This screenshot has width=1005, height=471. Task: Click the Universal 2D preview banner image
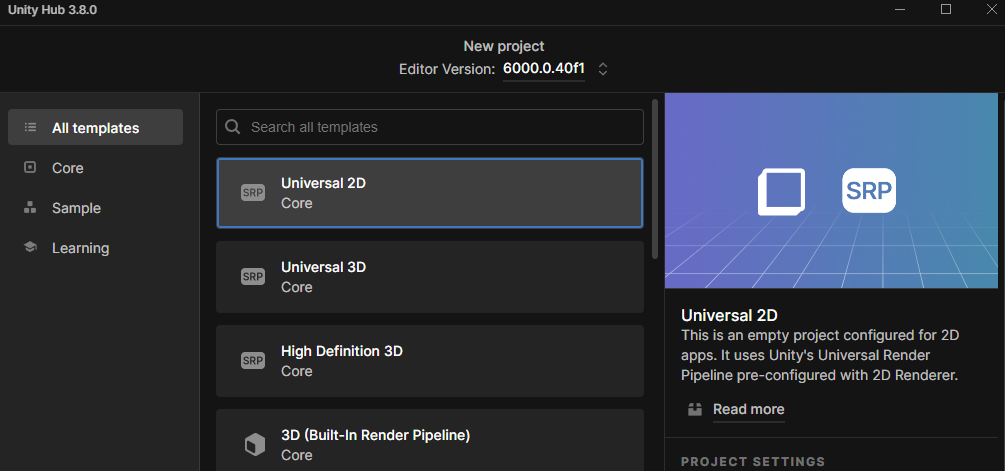tap(831, 191)
